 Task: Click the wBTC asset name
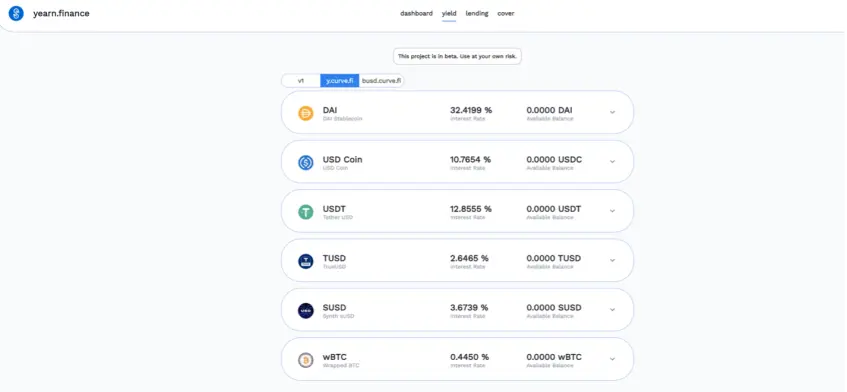334,357
